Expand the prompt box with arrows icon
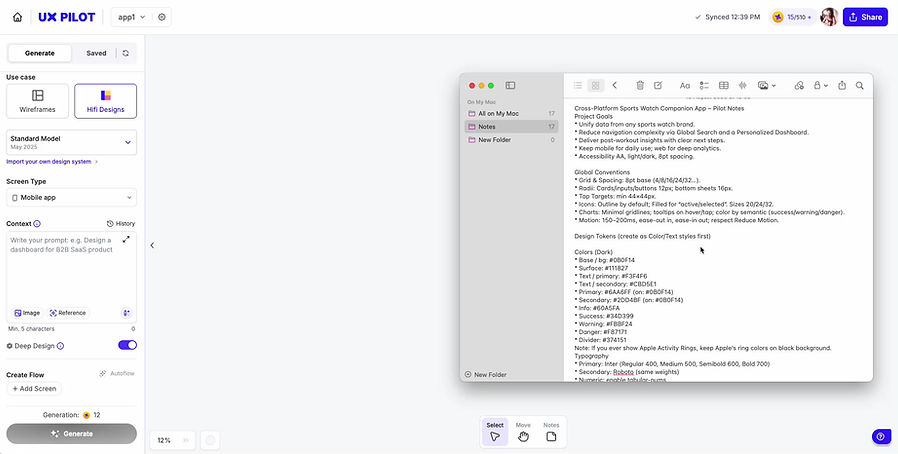Viewport: 898px width, 454px height. [126, 239]
